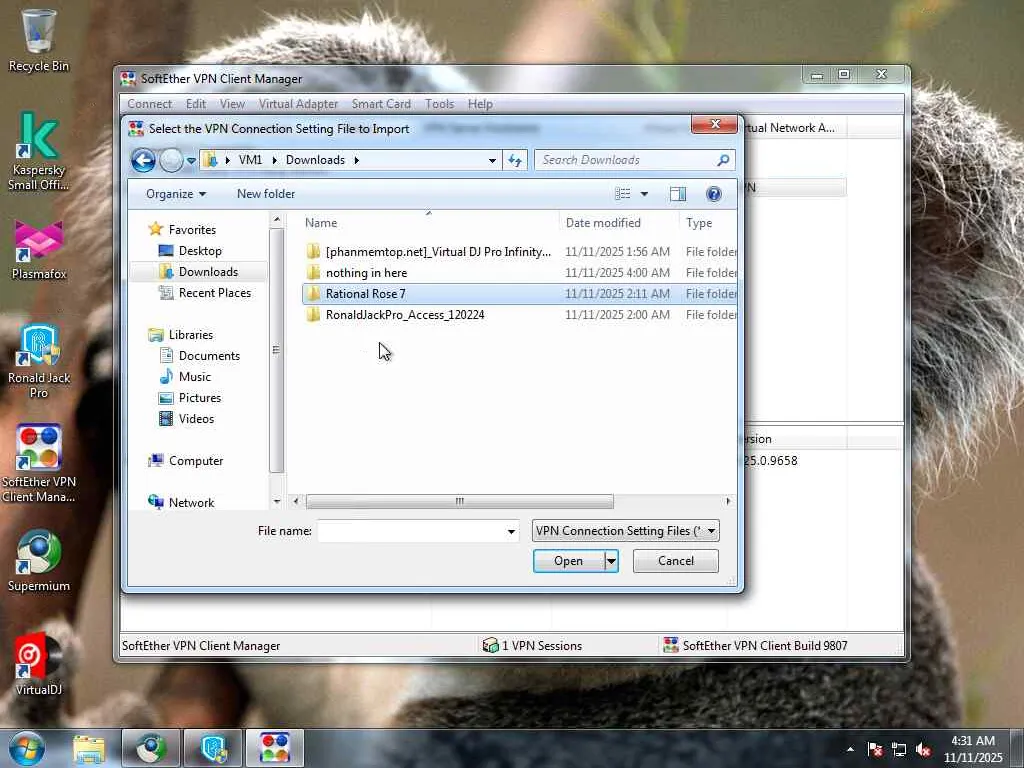Open Windows Explorer from taskbar

89,748
